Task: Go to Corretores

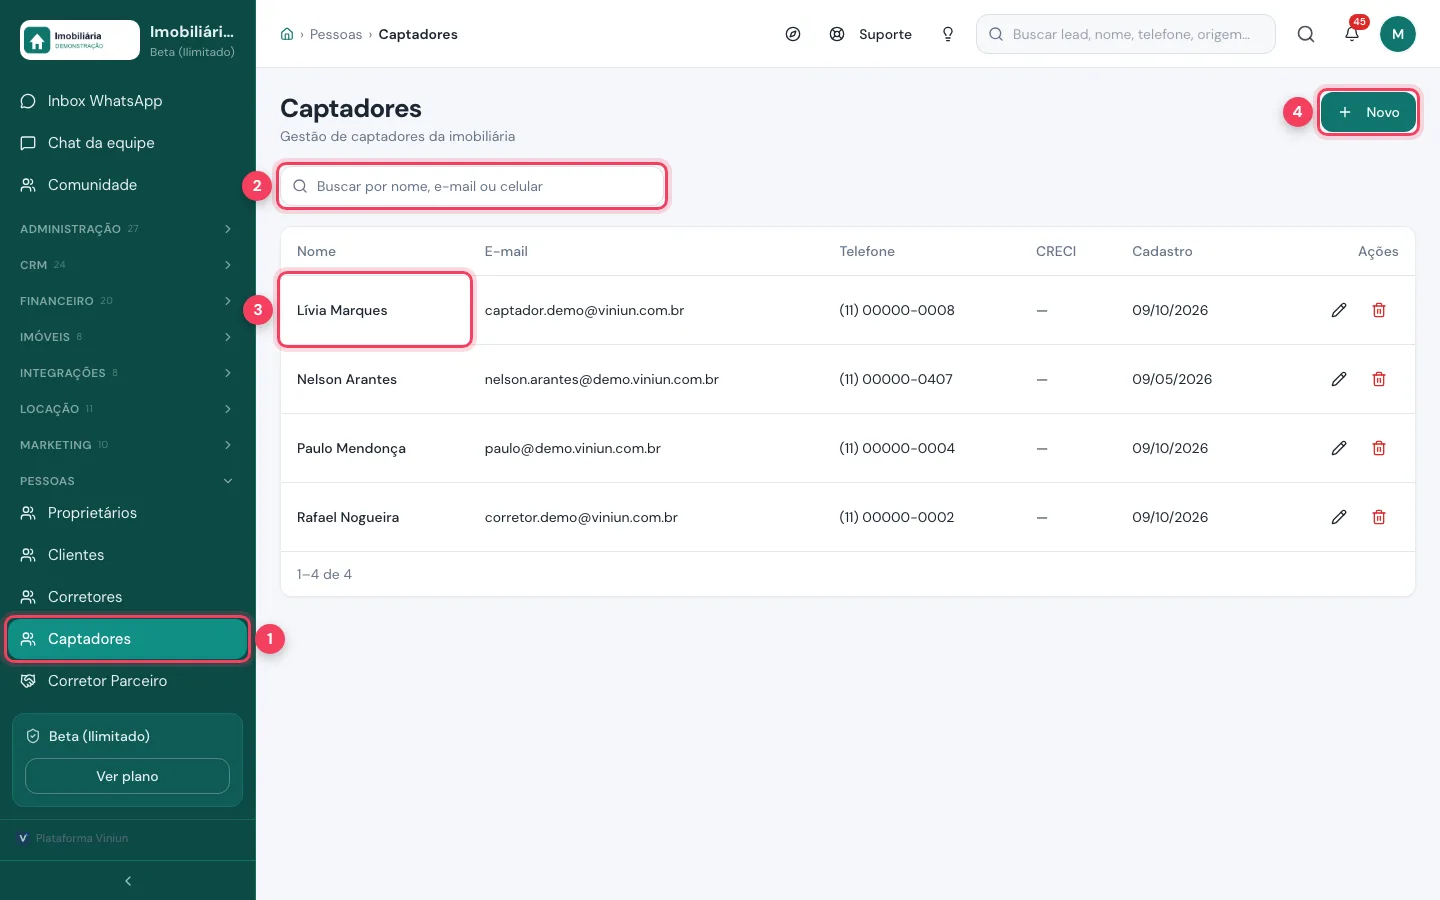Action: [x=128, y=597]
